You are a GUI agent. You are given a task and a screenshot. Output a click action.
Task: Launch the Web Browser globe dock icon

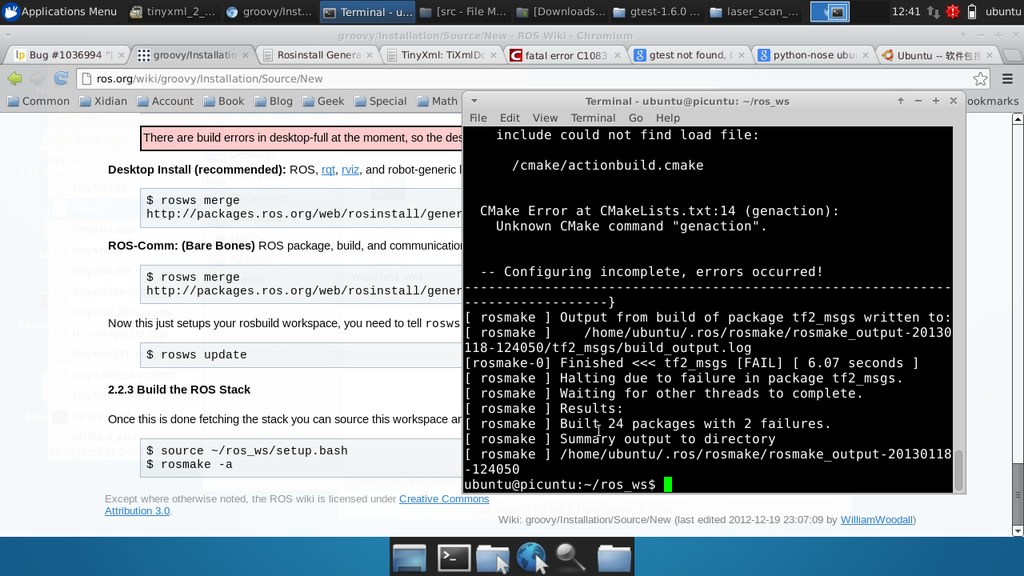[x=532, y=558]
